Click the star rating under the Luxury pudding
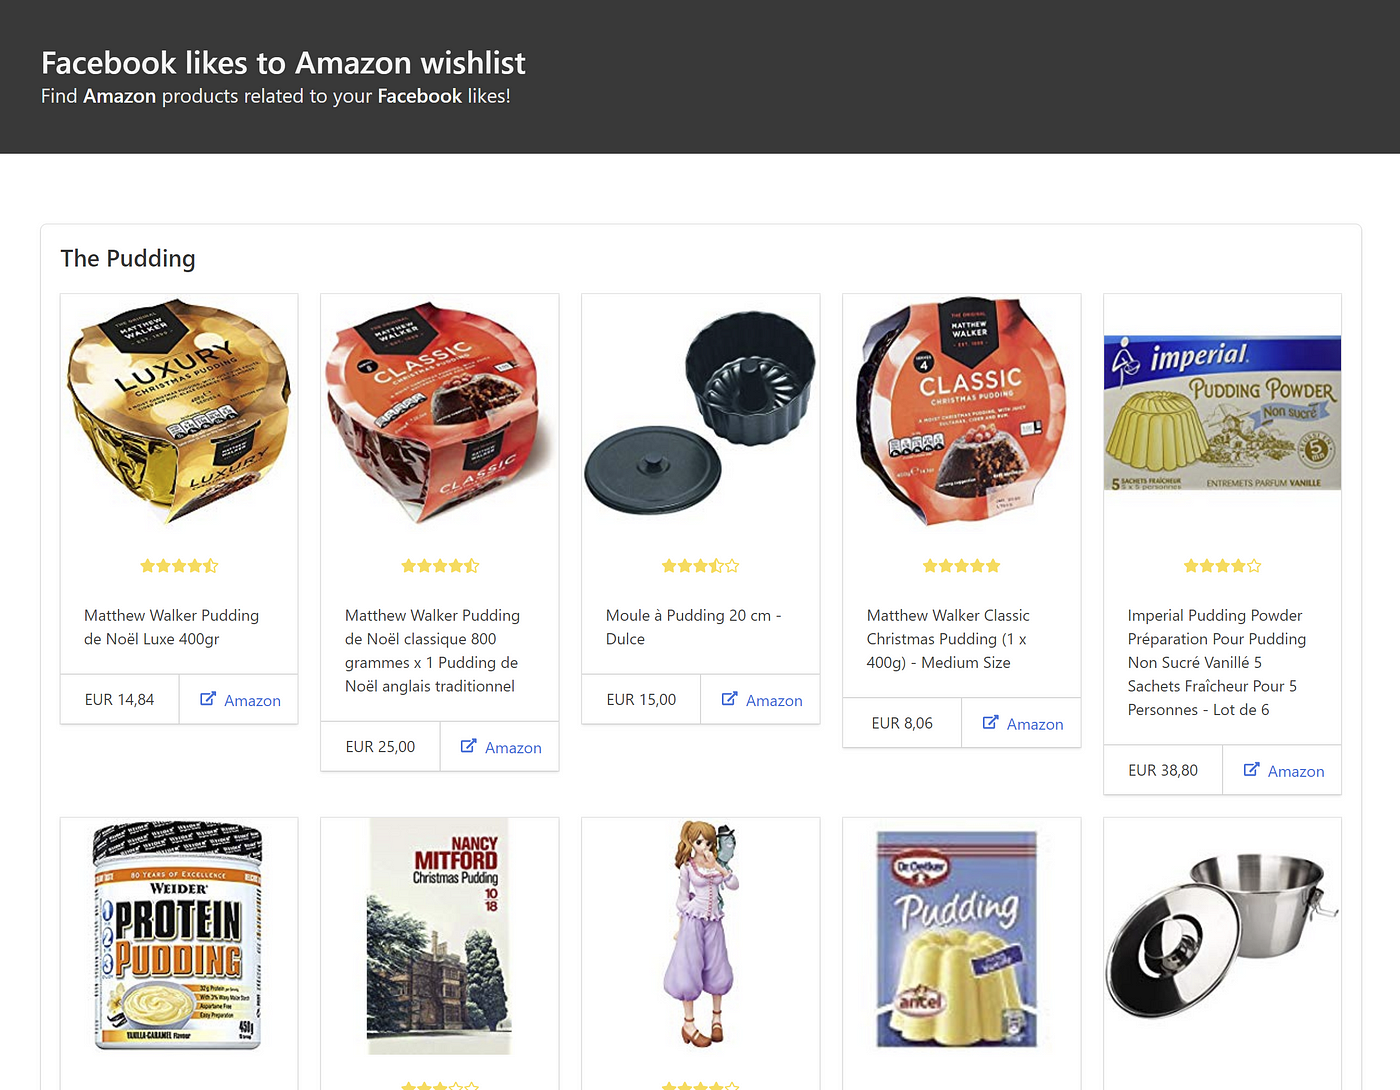Image resolution: width=1400 pixels, height=1090 pixels. 179,566
